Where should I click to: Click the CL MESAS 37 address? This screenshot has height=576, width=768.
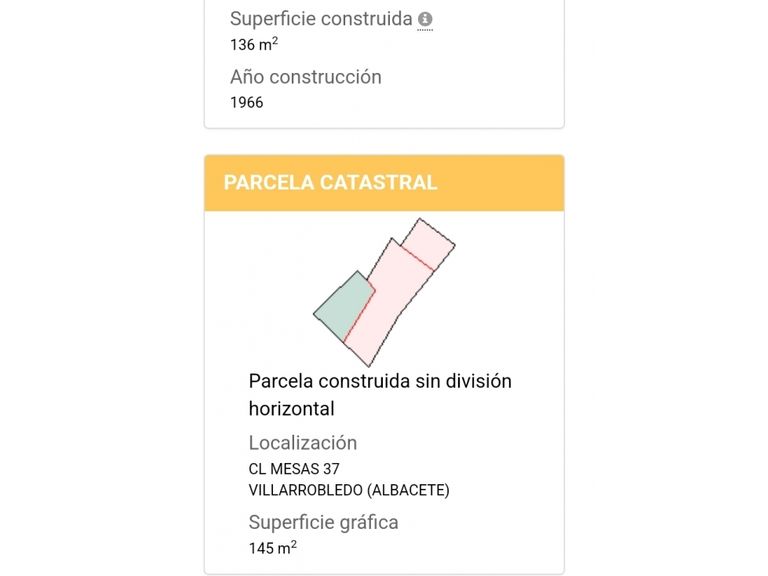pos(295,468)
